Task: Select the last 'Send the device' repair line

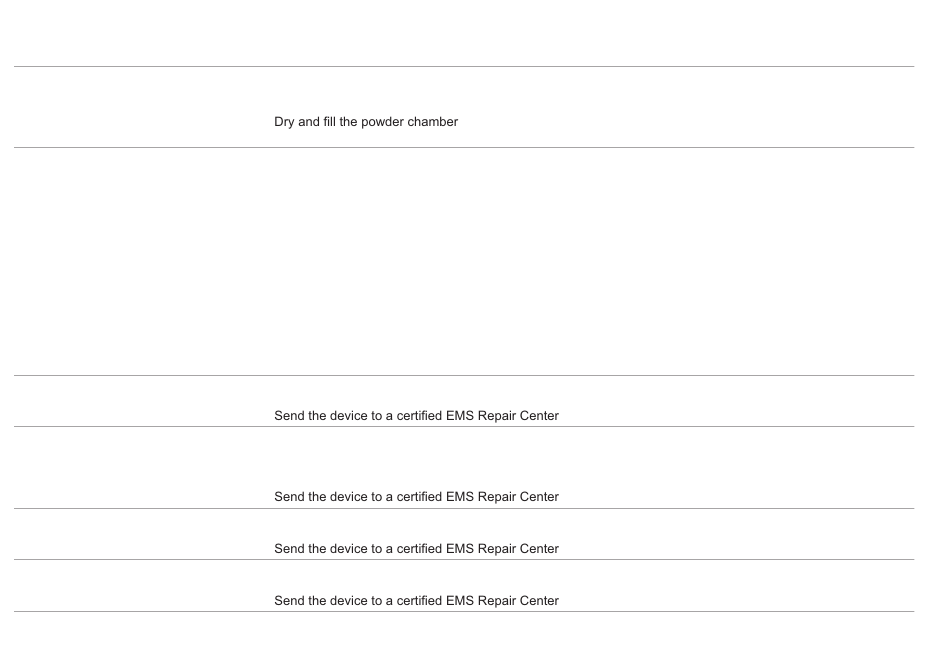Action: pos(416,601)
